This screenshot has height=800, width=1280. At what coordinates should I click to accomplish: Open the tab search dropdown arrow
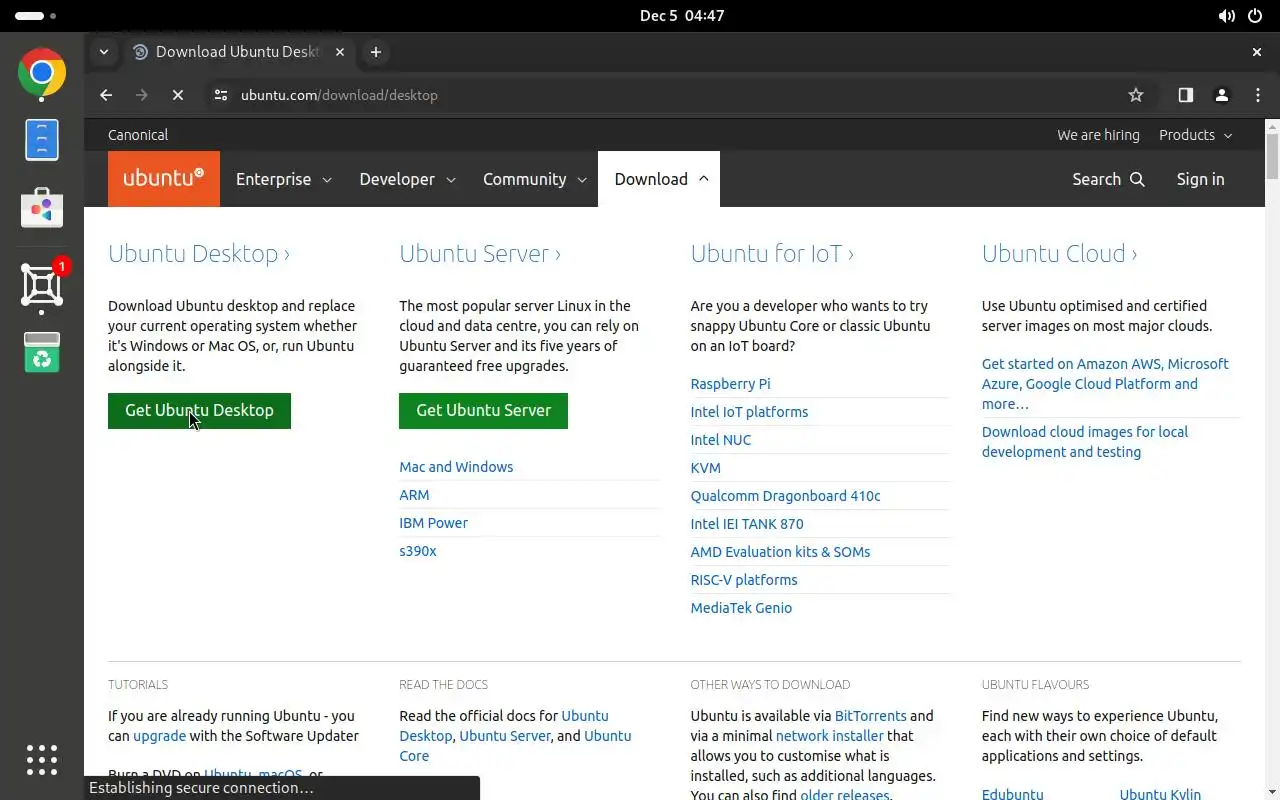(x=103, y=52)
